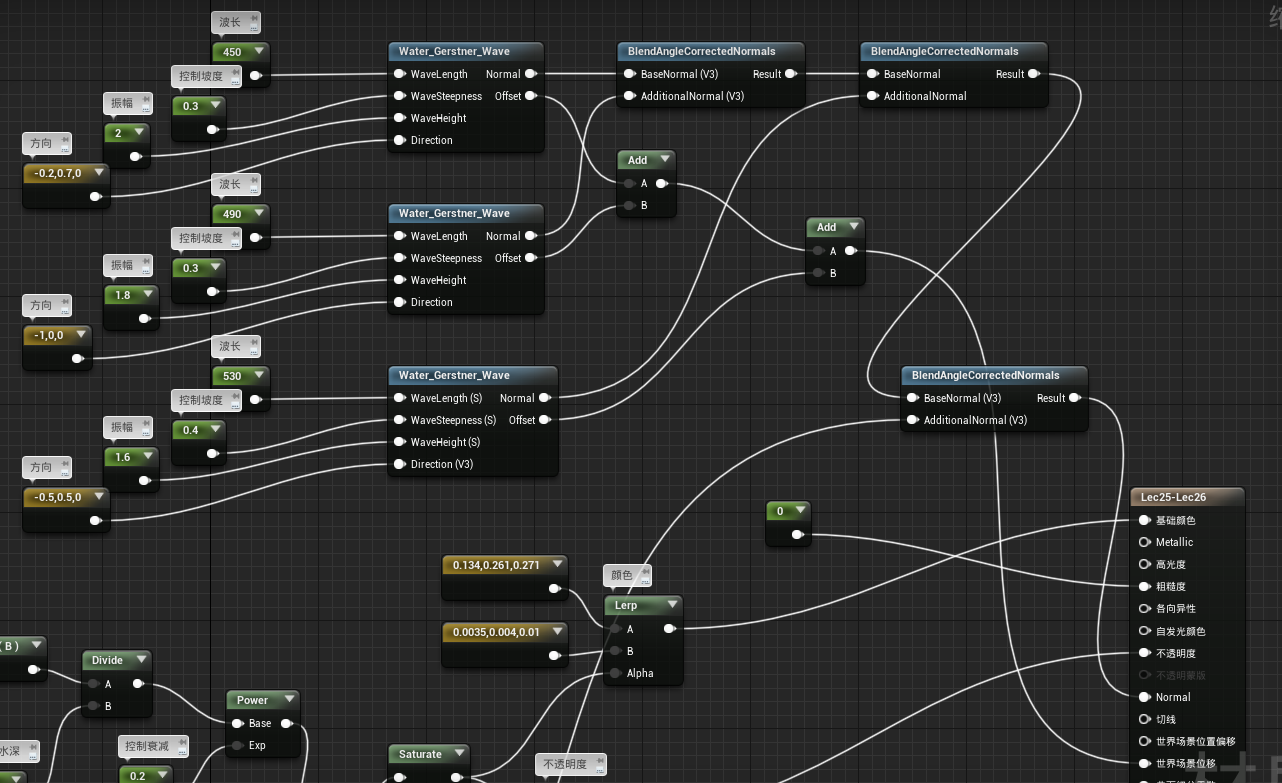This screenshot has height=783, width=1282.
Task: Click the WaveHeight (S) input pin
Action: pos(399,442)
